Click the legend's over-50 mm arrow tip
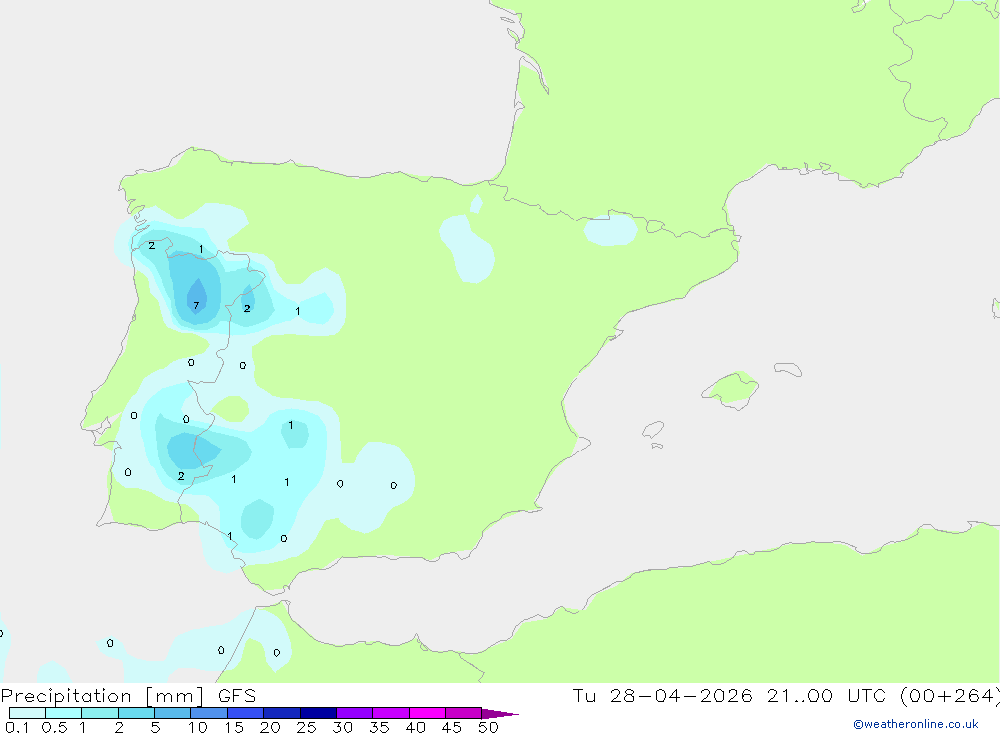 coord(500,713)
